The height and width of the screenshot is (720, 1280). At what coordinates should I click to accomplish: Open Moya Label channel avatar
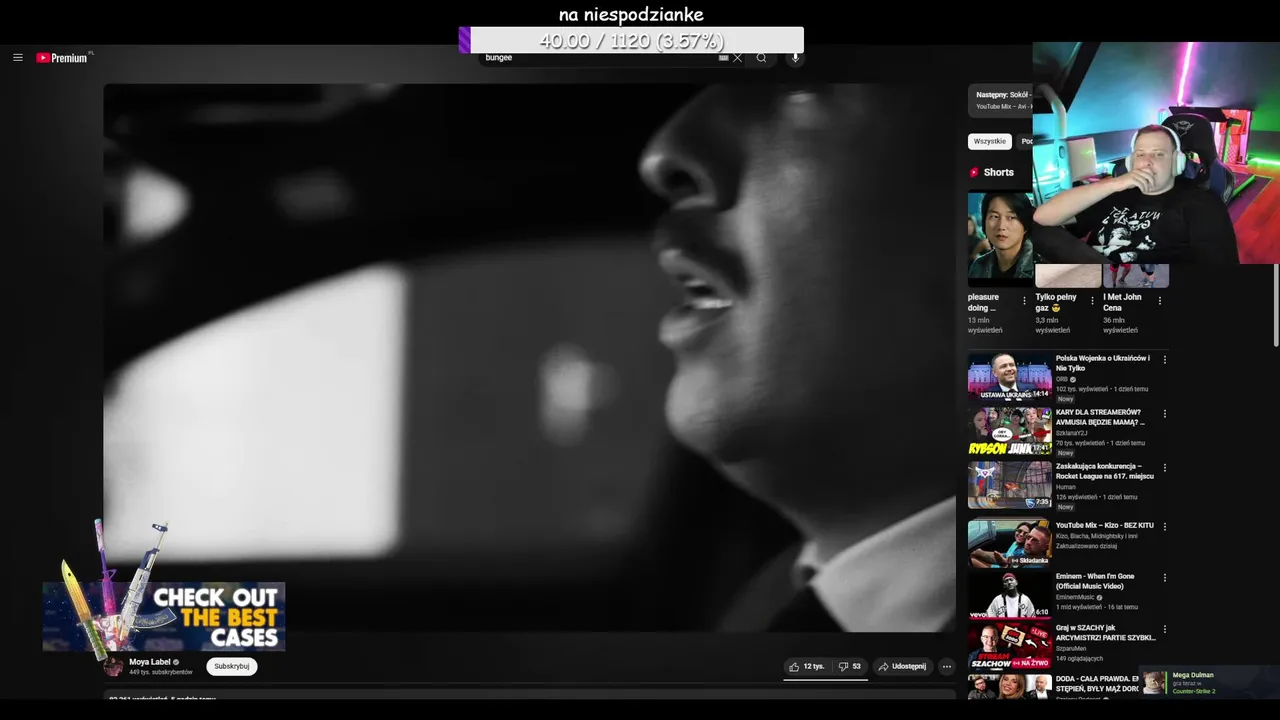click(114, 666)
